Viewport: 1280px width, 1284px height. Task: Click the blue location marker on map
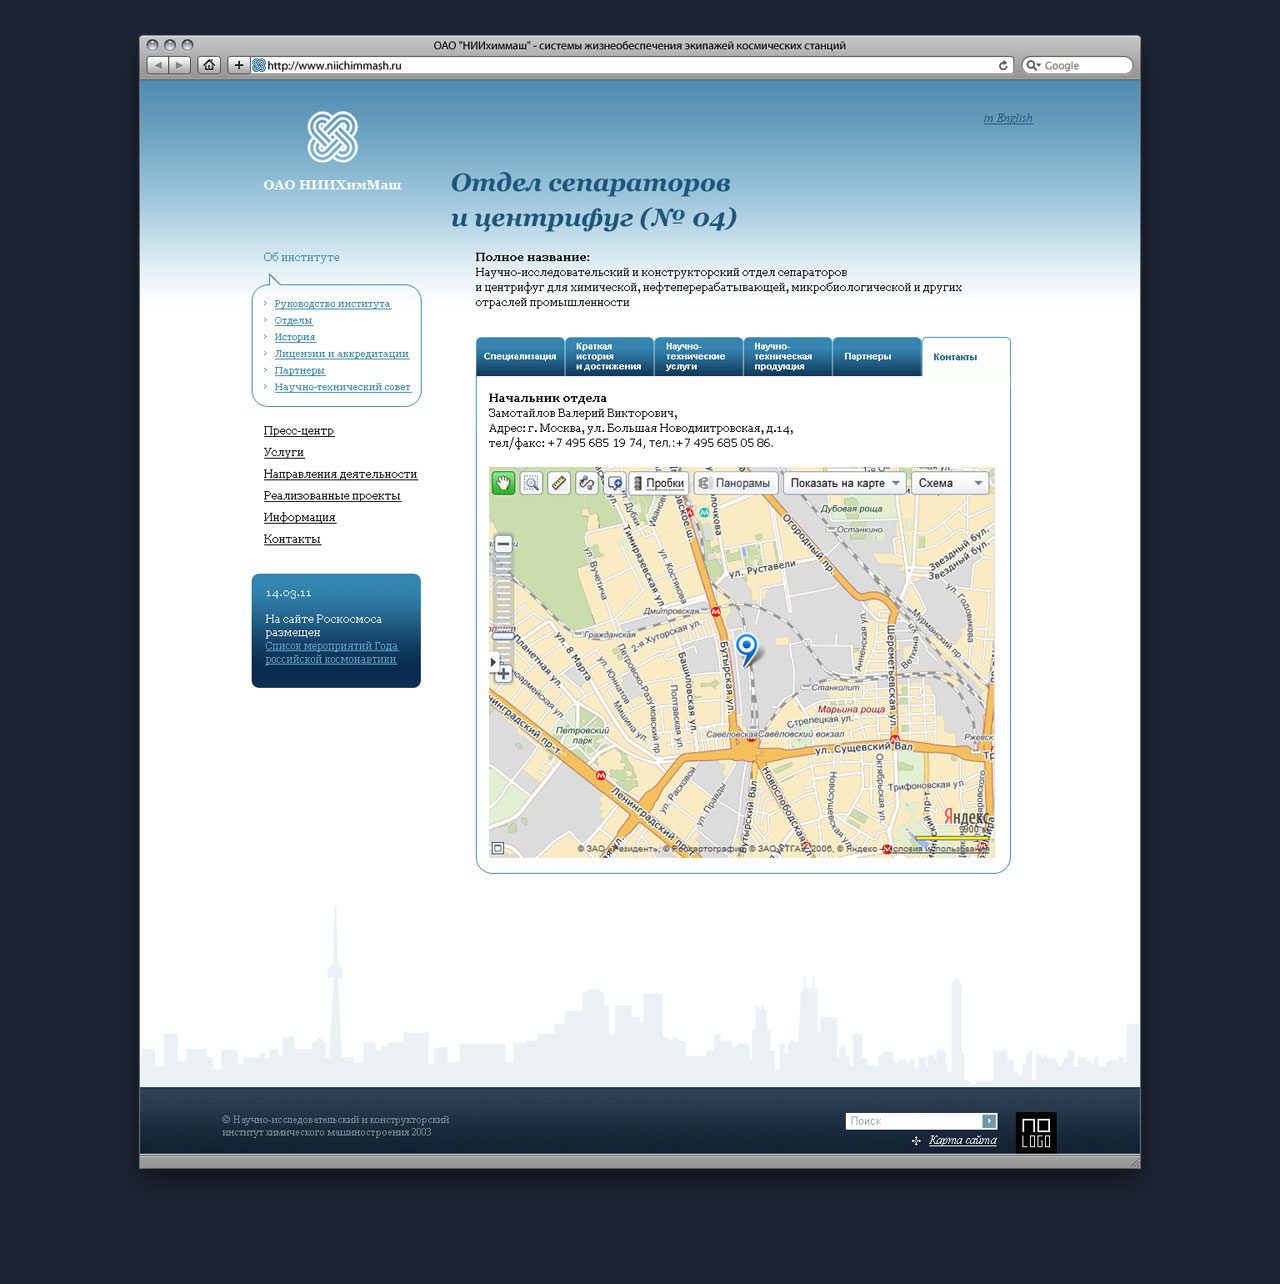point(746,647)
